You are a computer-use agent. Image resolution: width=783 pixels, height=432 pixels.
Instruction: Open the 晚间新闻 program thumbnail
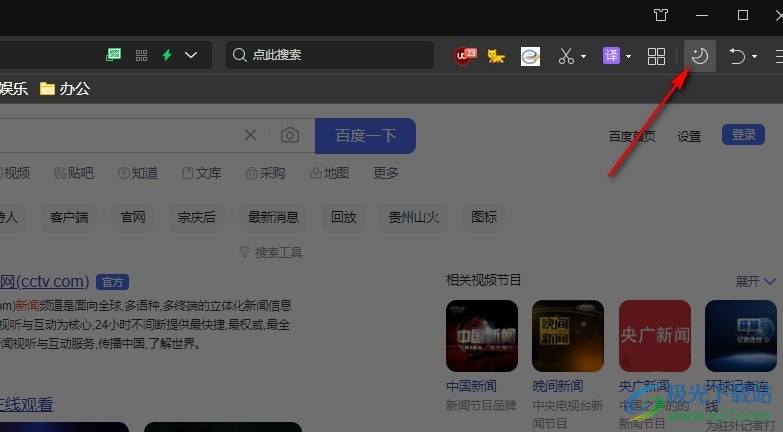click(x=568, y=336)
